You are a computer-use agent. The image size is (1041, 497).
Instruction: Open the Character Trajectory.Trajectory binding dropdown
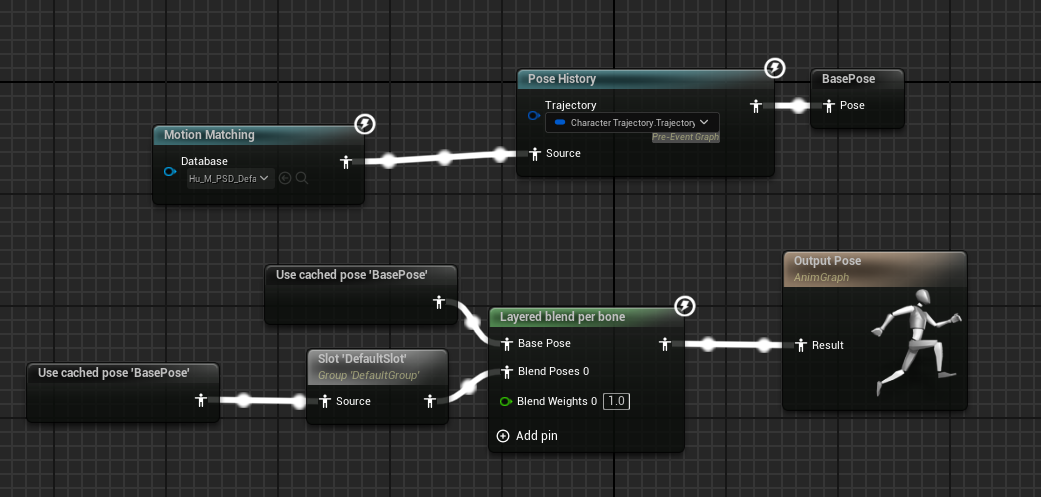(632, 123)
